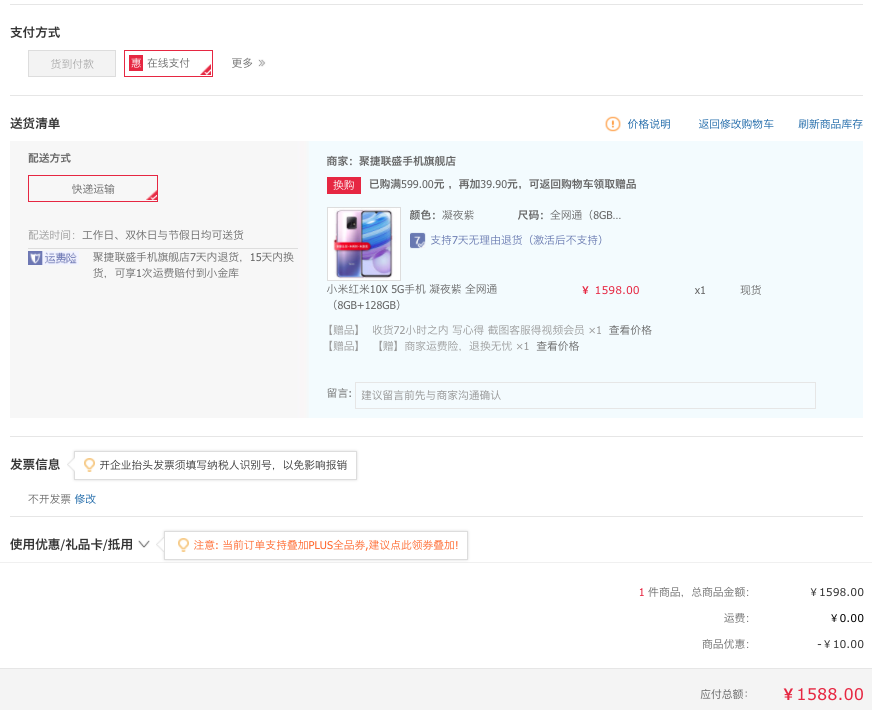Click 修改 next to 不开发票
The height and width of the screenshot is (710, 872).
pos(85,499)
